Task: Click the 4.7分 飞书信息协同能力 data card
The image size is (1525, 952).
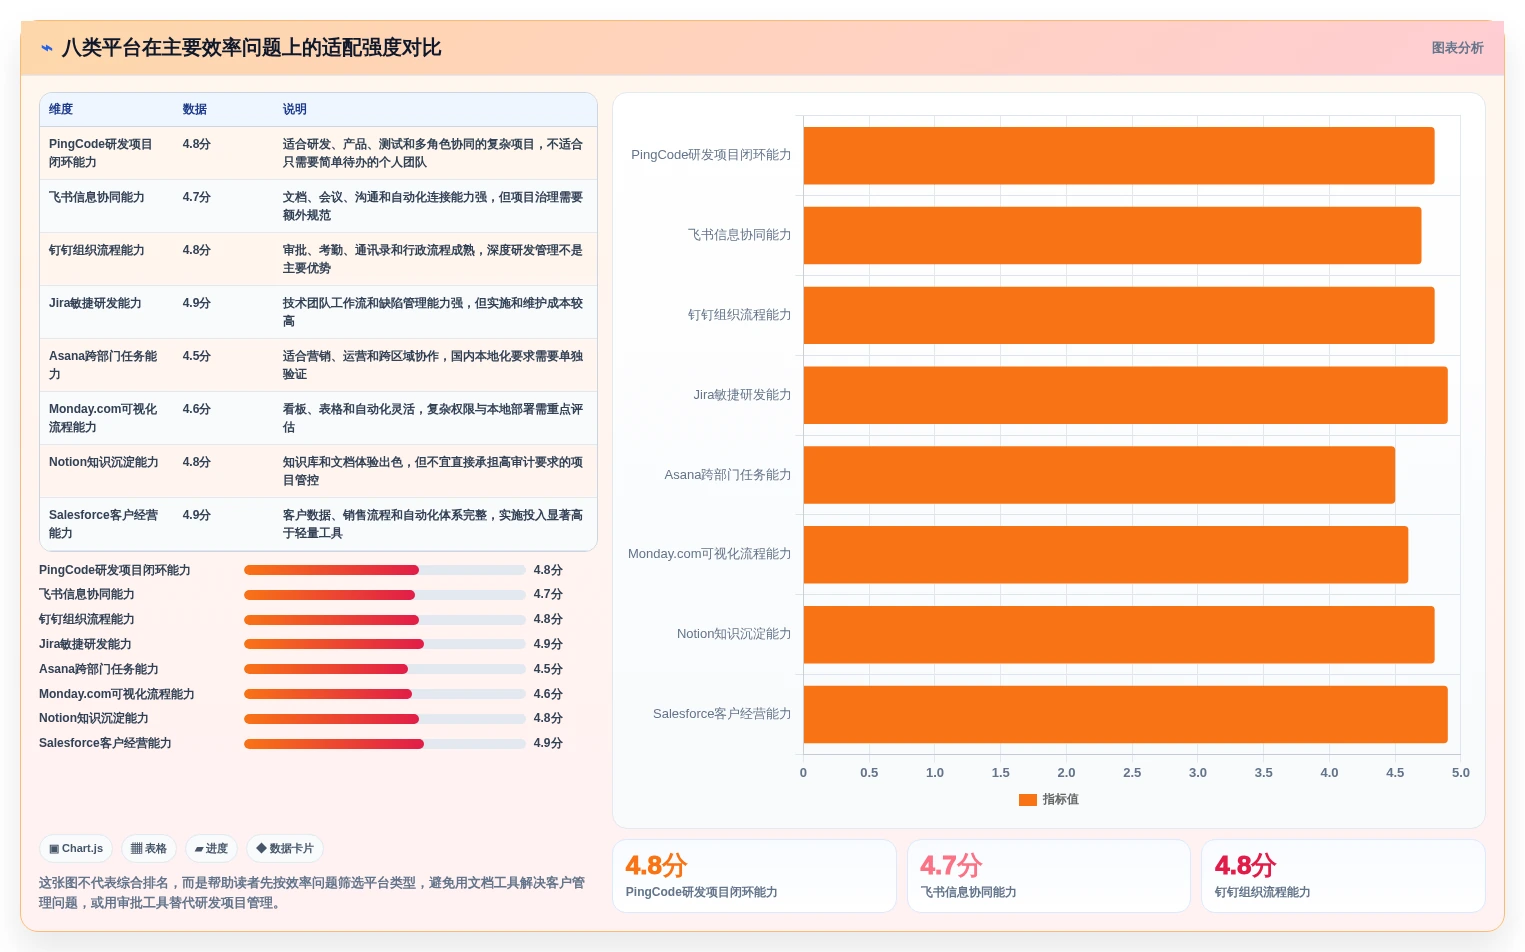Action: (x=1048, y=876)
